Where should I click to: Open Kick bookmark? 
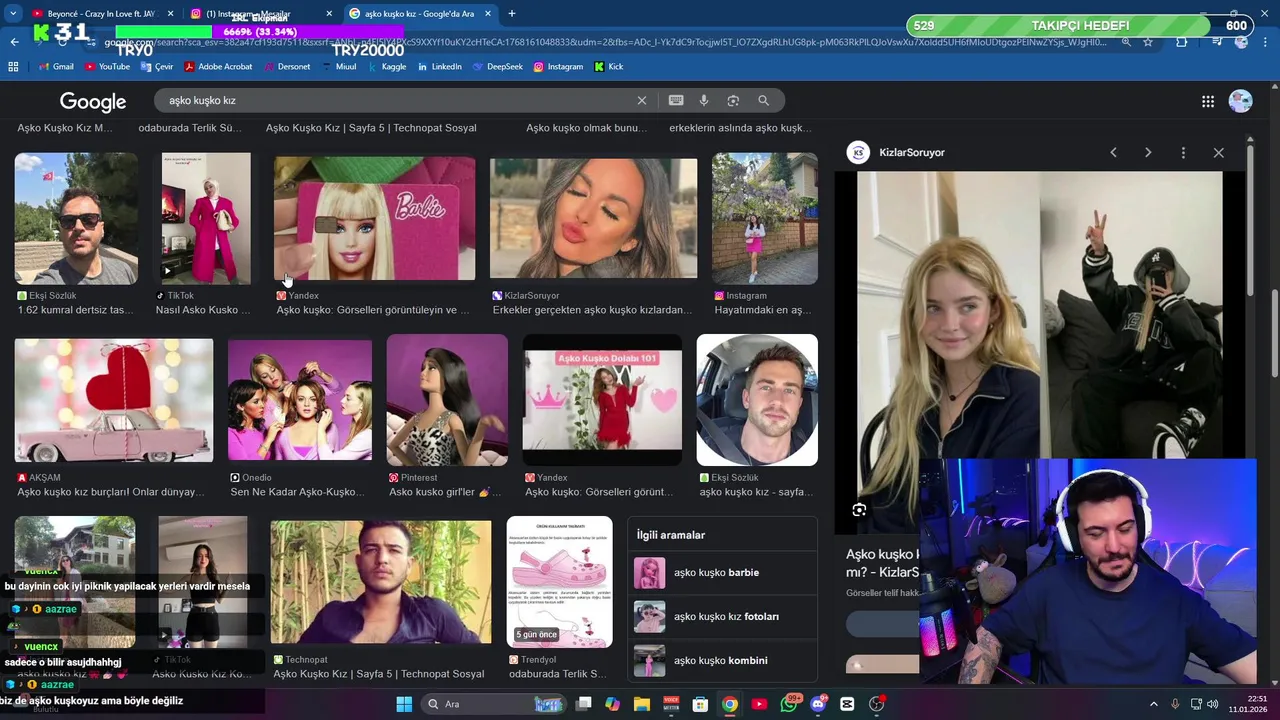[x=609, y=66]
